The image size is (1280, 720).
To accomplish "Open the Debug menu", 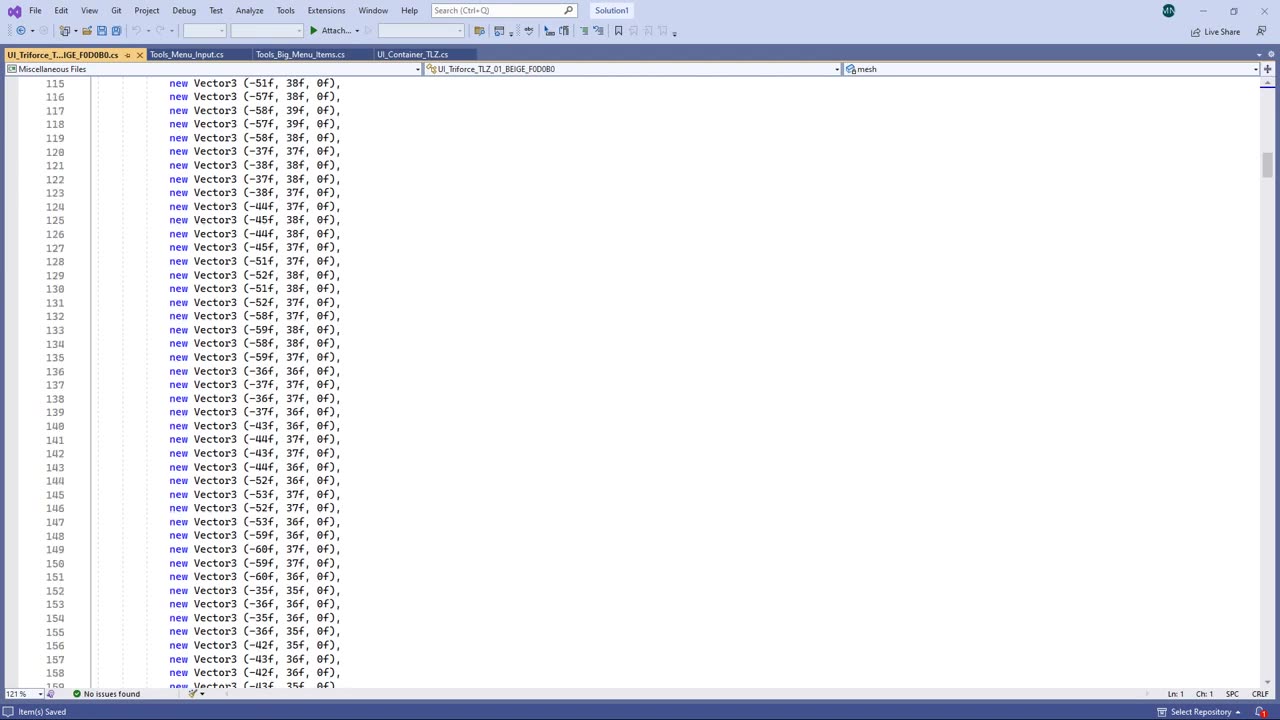I will click(x=184, y=11).
